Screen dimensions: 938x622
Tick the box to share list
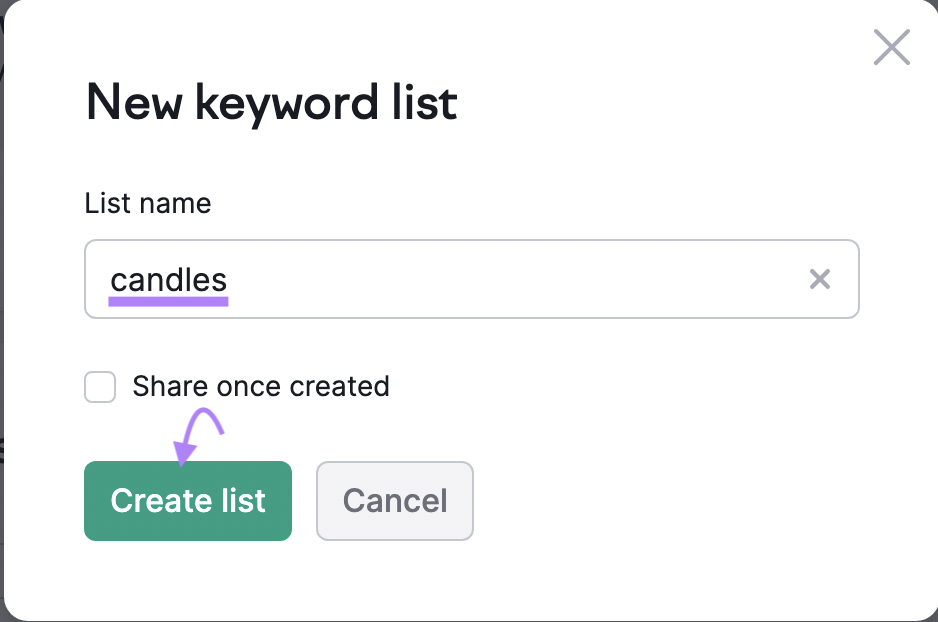coord(100,387)
